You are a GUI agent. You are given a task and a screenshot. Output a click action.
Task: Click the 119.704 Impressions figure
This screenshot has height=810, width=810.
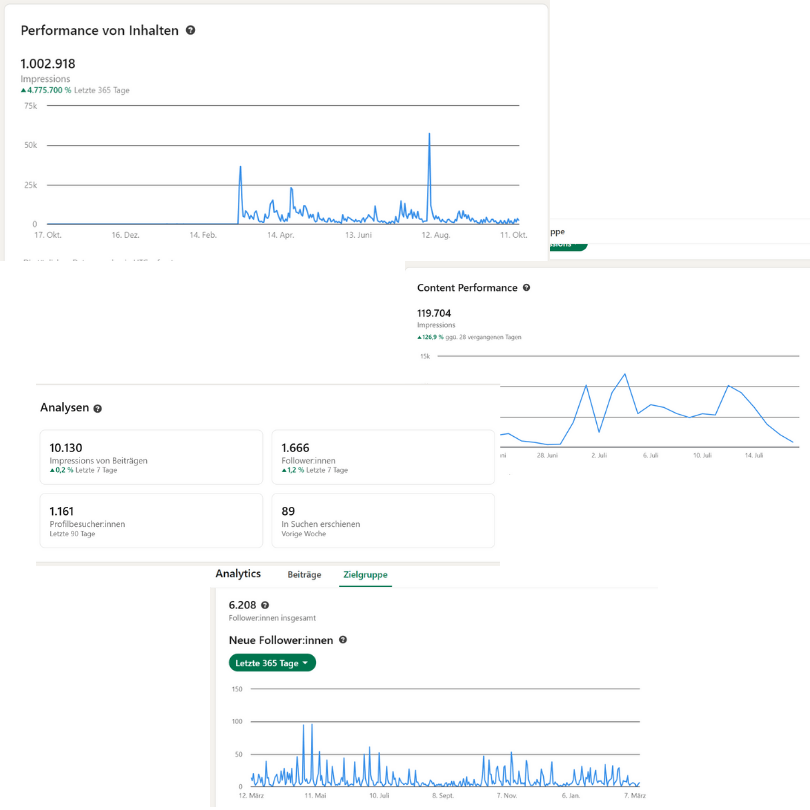tap(436, 312)
